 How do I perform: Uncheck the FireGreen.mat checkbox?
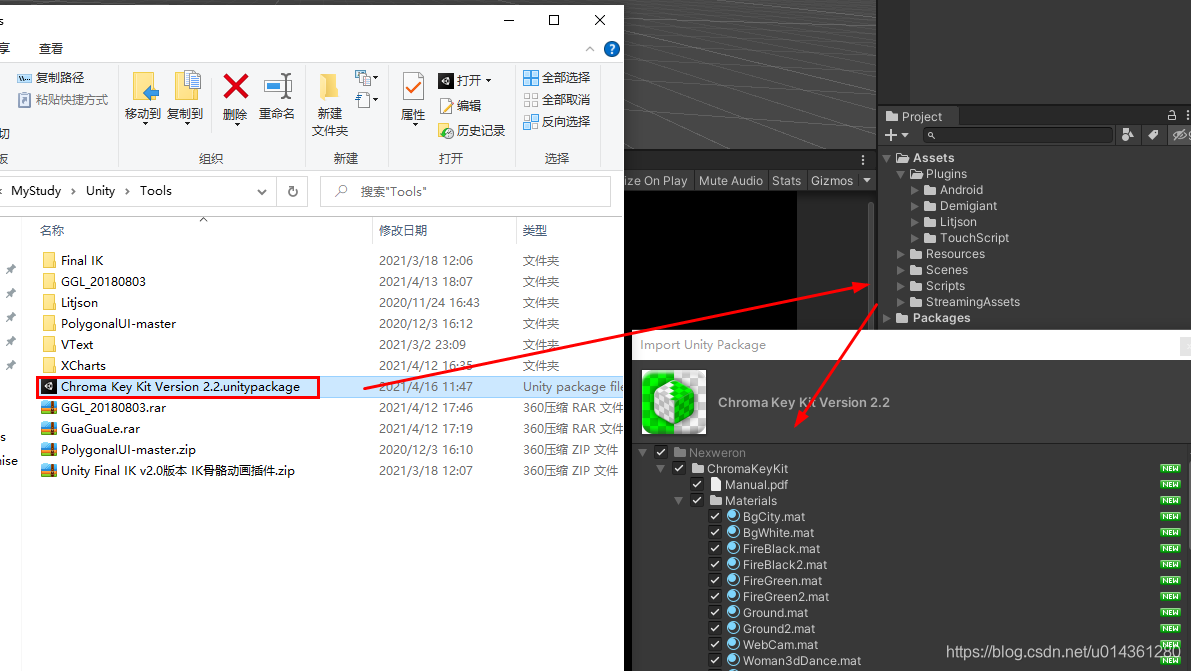click(x=715, y=580)
